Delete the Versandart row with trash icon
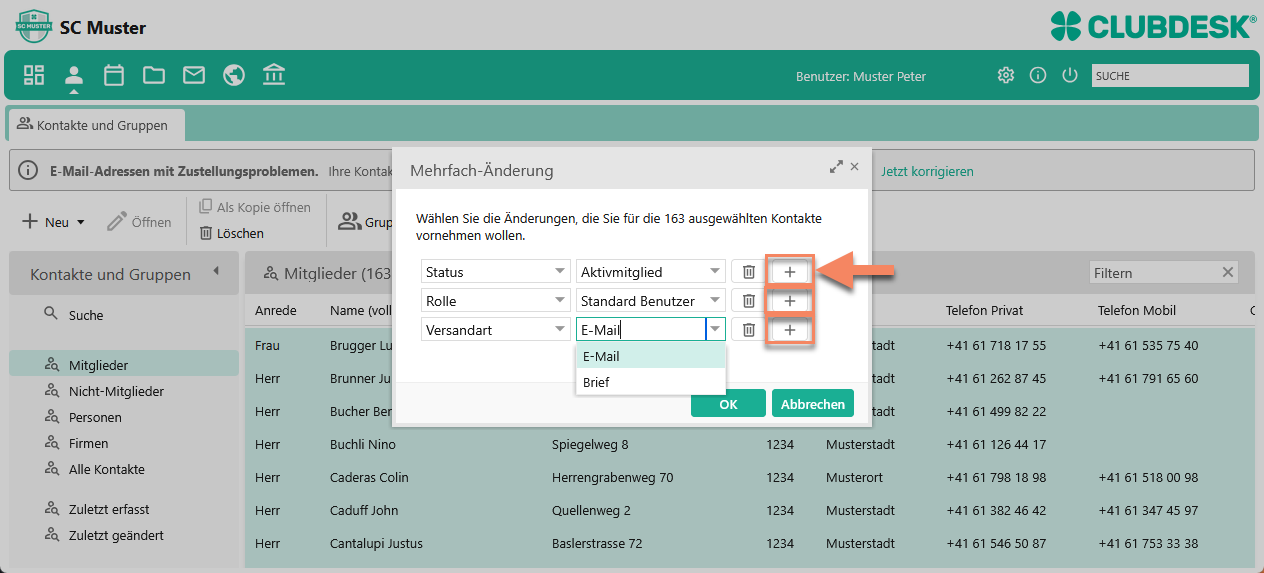 tap(748, 330)
